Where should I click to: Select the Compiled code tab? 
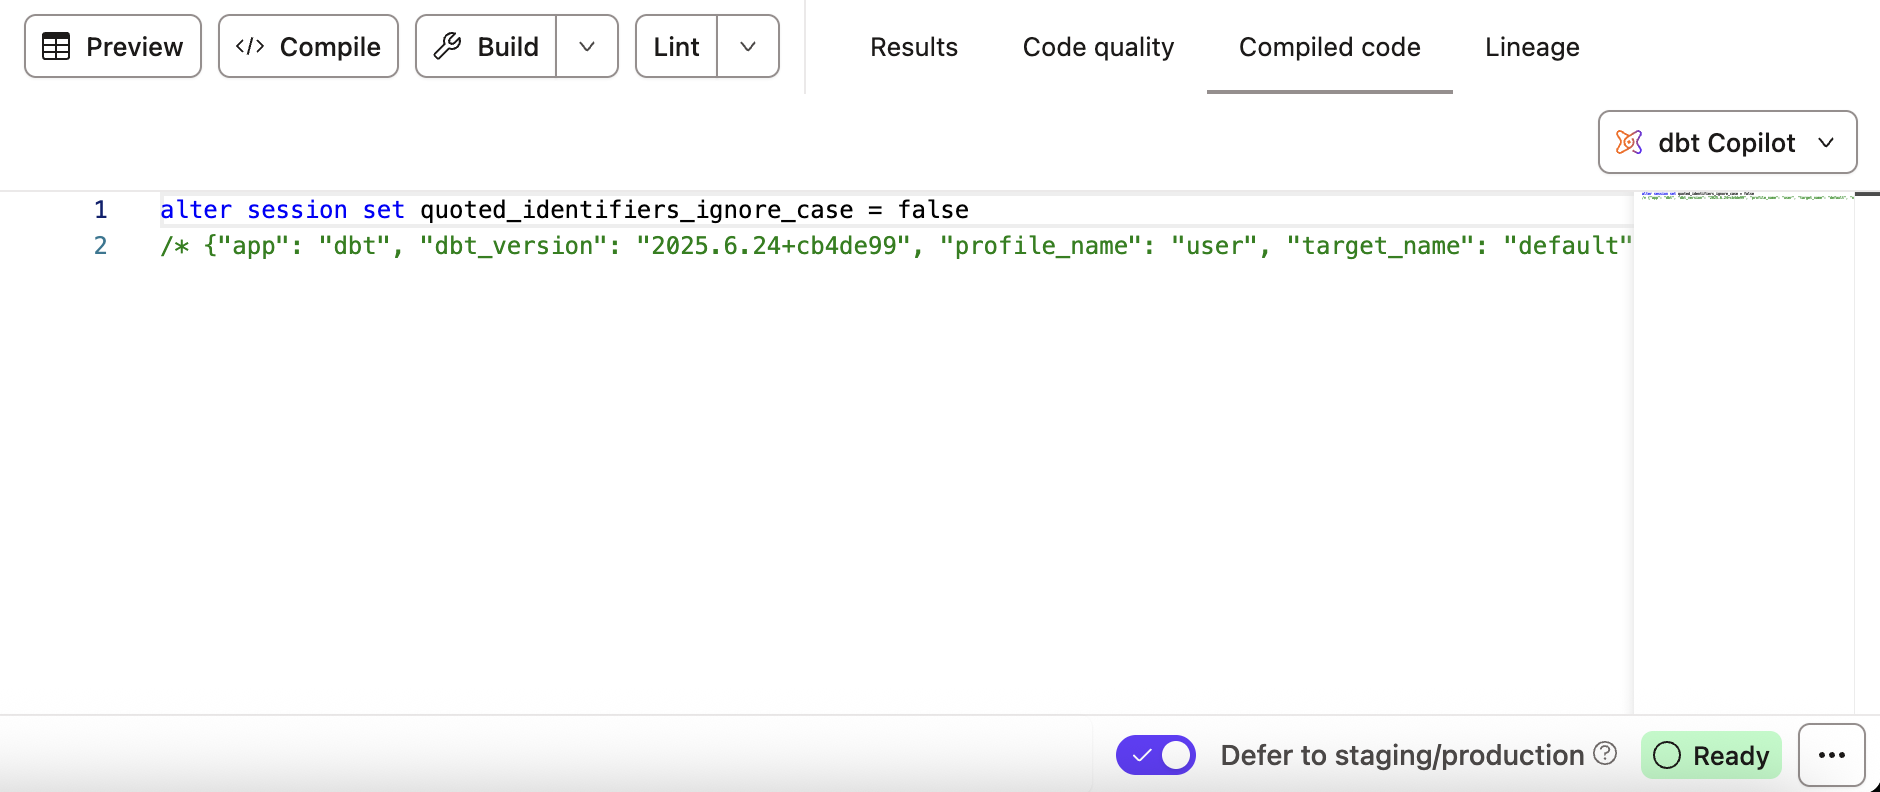pyautogui.click(x=1329, y=47)
